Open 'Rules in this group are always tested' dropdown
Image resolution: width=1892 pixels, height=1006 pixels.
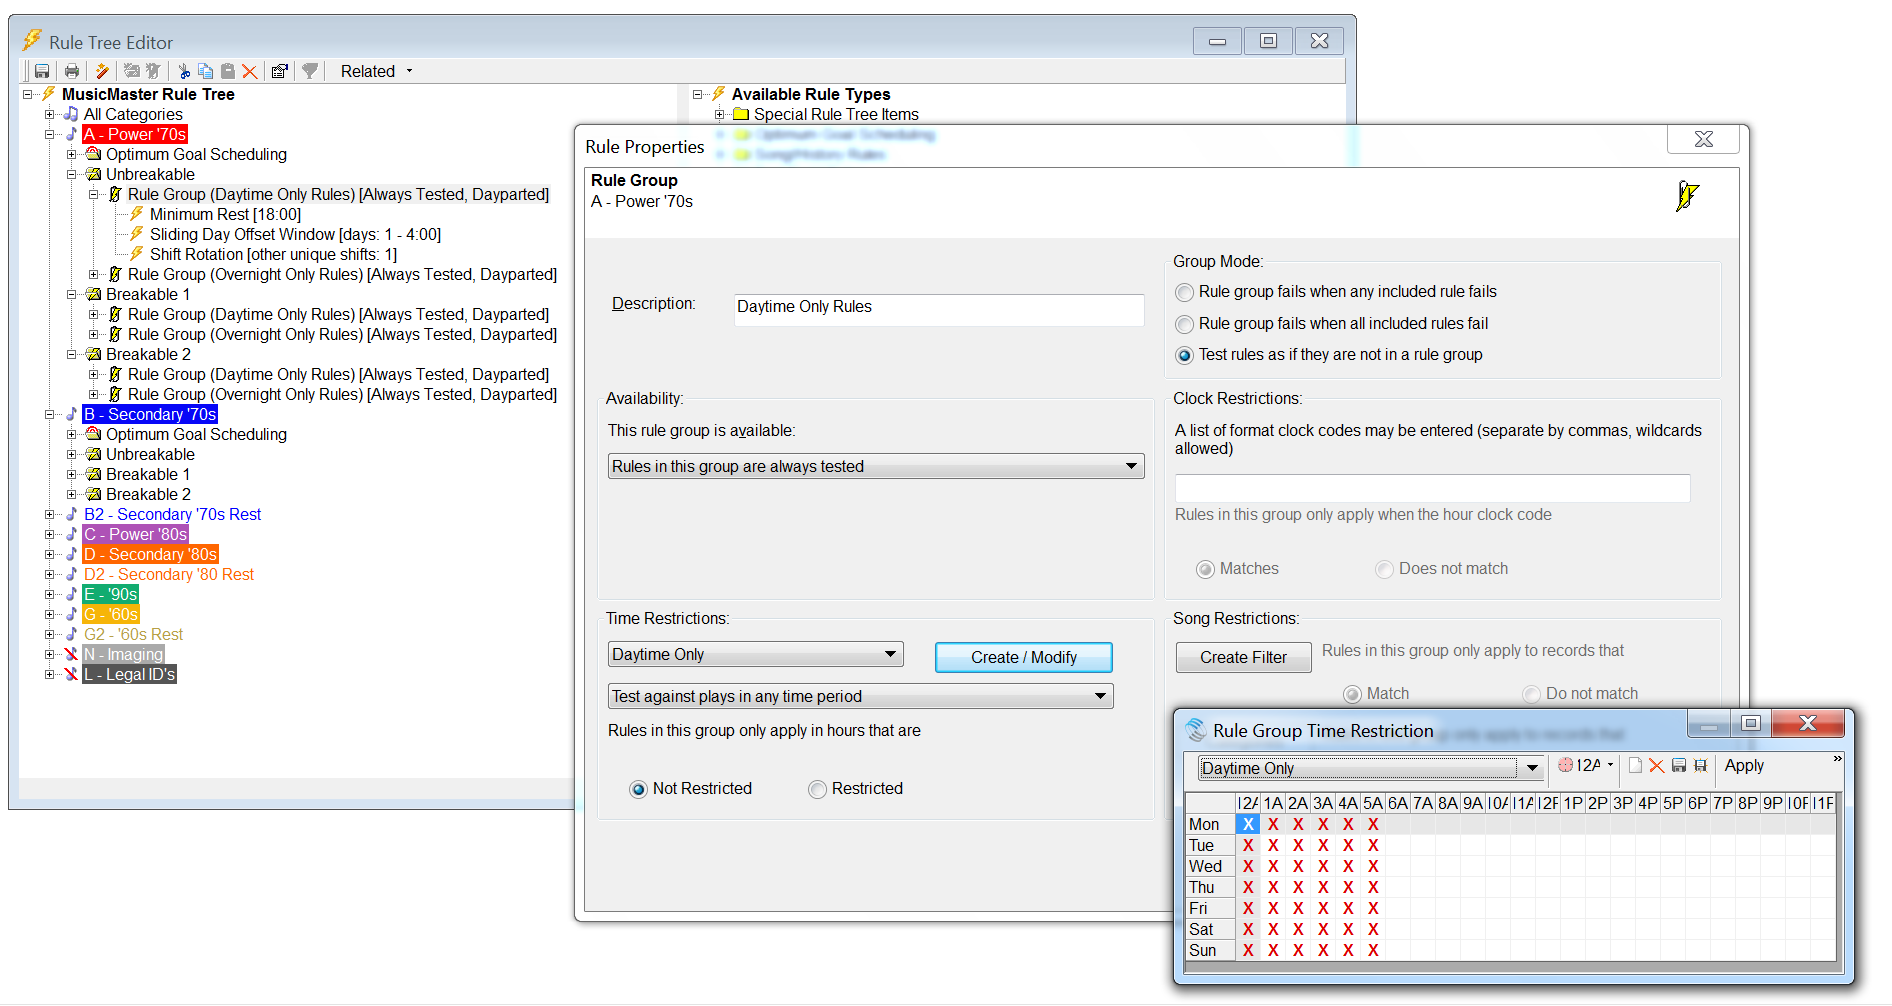875,466
